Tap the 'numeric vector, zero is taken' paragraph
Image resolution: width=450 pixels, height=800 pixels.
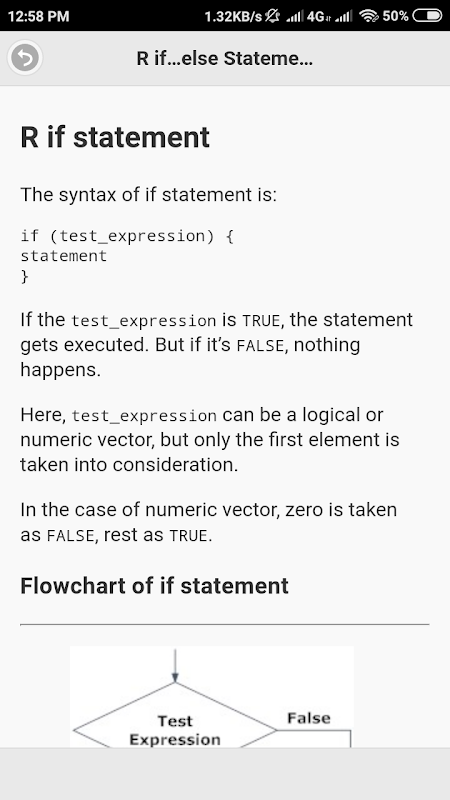[209, 522]
